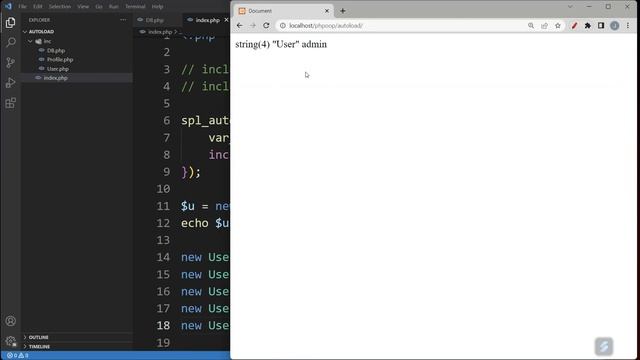Image resolution: width=640 pixels, height=360 pixels.
Task: Click the index.php breadcrumb item
Action: (x=160, y=32)
